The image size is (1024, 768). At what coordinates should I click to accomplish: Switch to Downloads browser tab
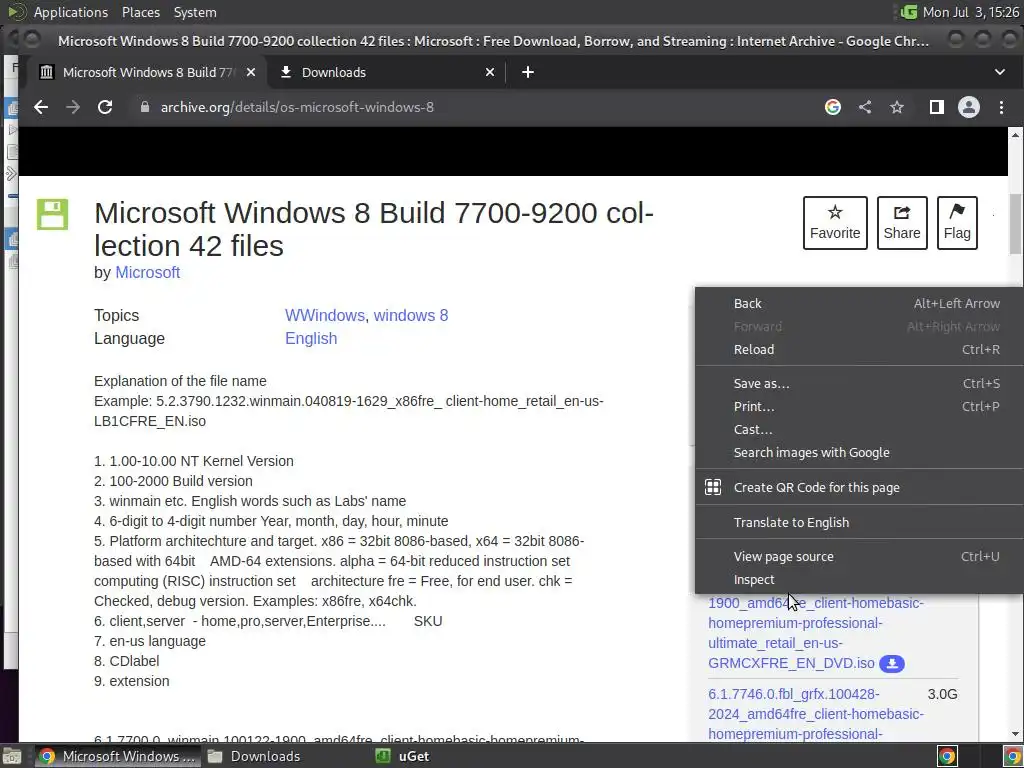pyautogui.click(x=387, y=72)
